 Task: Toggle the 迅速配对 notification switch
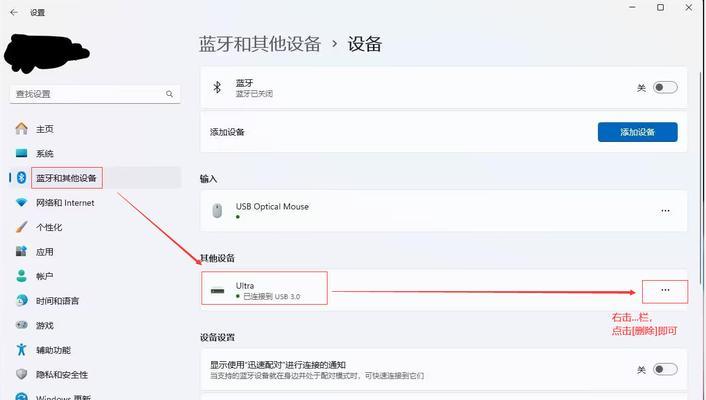coord(665,369)
